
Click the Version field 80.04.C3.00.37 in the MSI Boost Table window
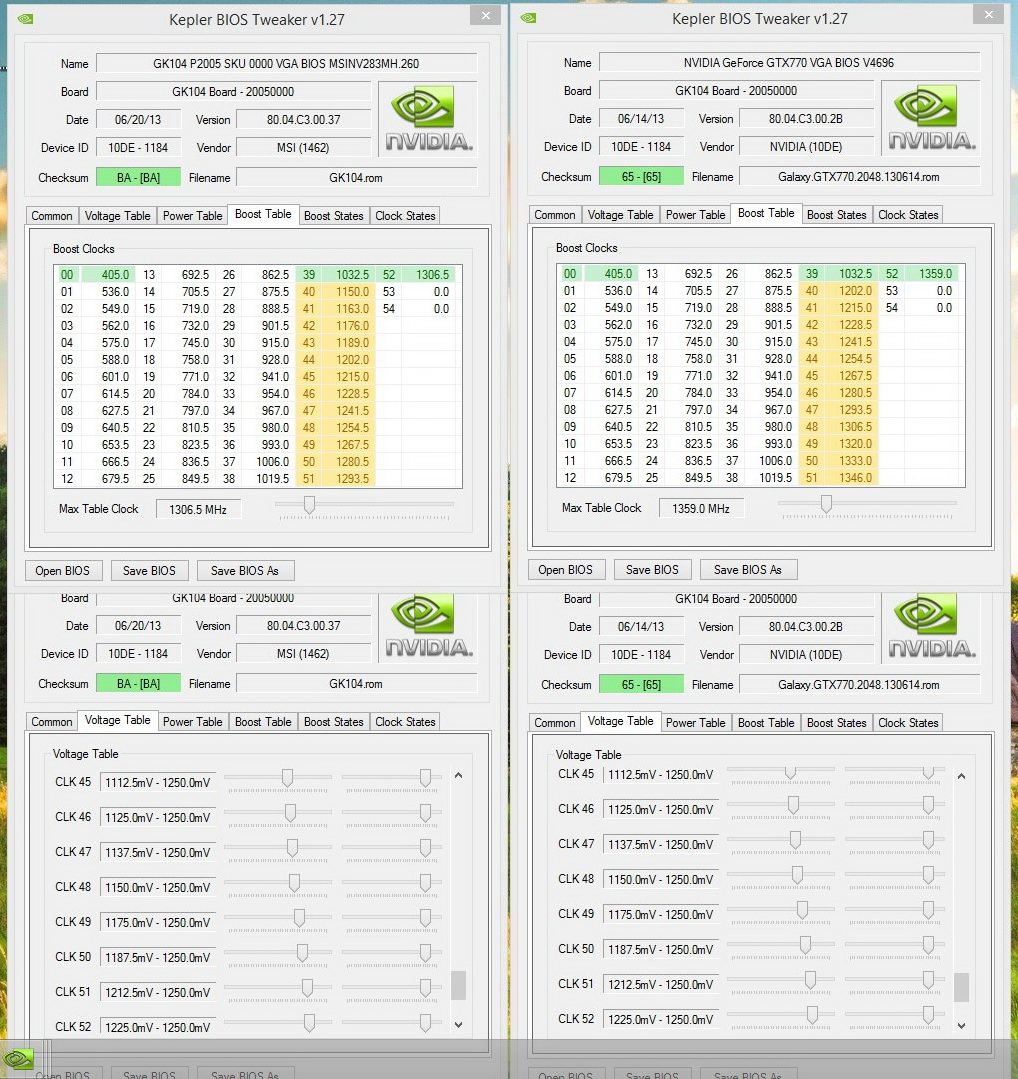tap(304, 120)
